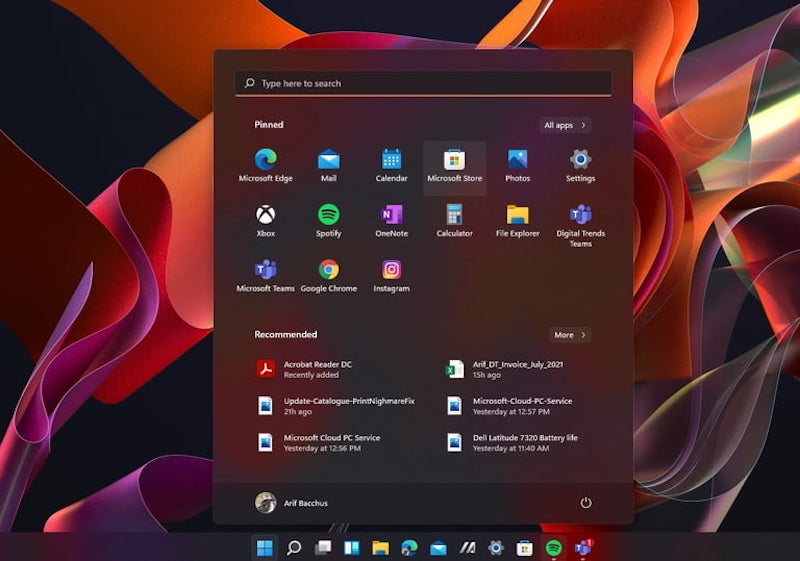Launch the Mail app
Image resolution: width=800 pixels, height=561 pixels.
(x=328, y=165)
